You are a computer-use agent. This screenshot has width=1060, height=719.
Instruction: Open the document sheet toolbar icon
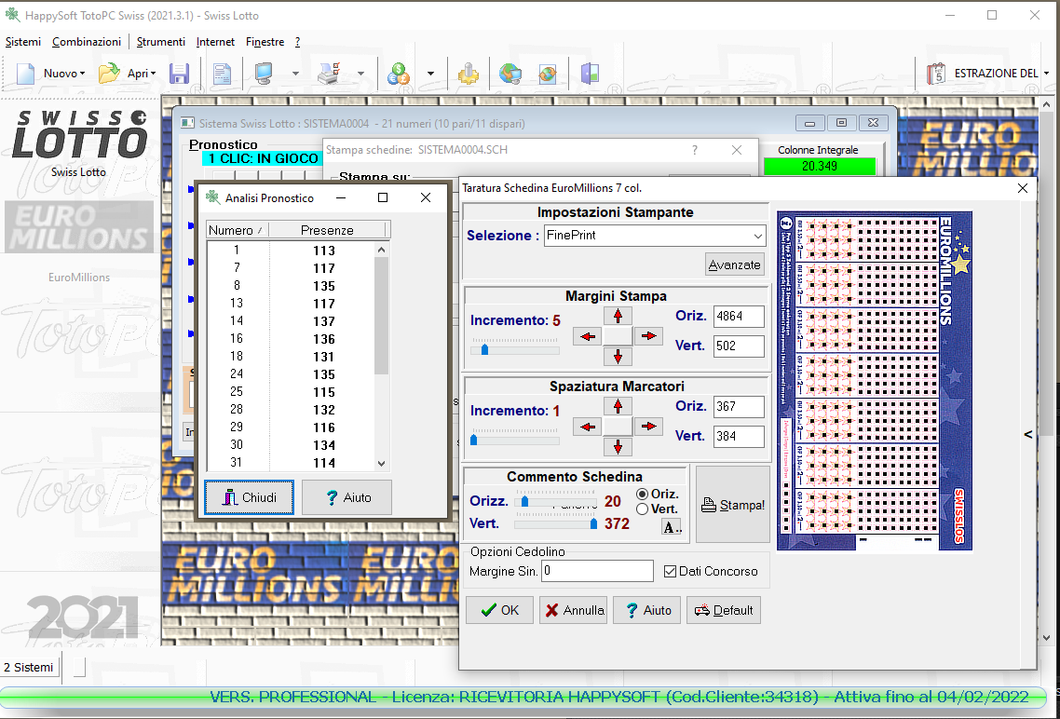(x=222, y=73)
